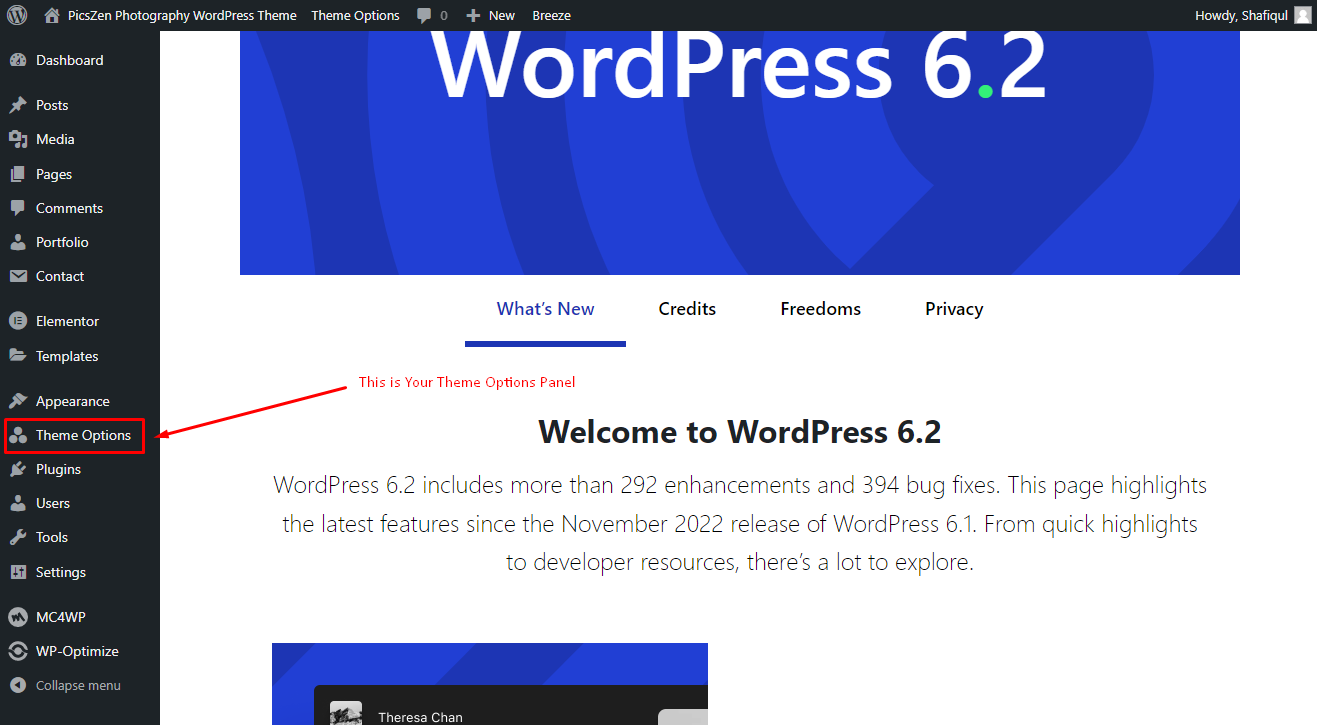Switch to the Privacy tab
Viewport: 1317px width, 725px height.
pos(954,309)
